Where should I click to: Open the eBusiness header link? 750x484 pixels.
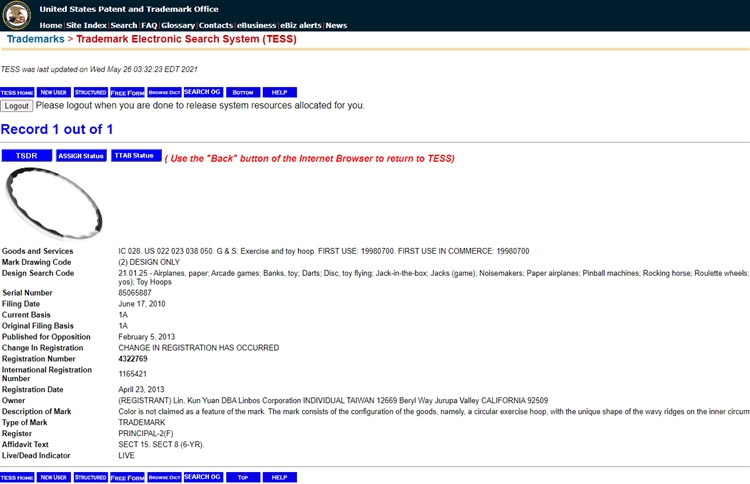tap(257, 25)
